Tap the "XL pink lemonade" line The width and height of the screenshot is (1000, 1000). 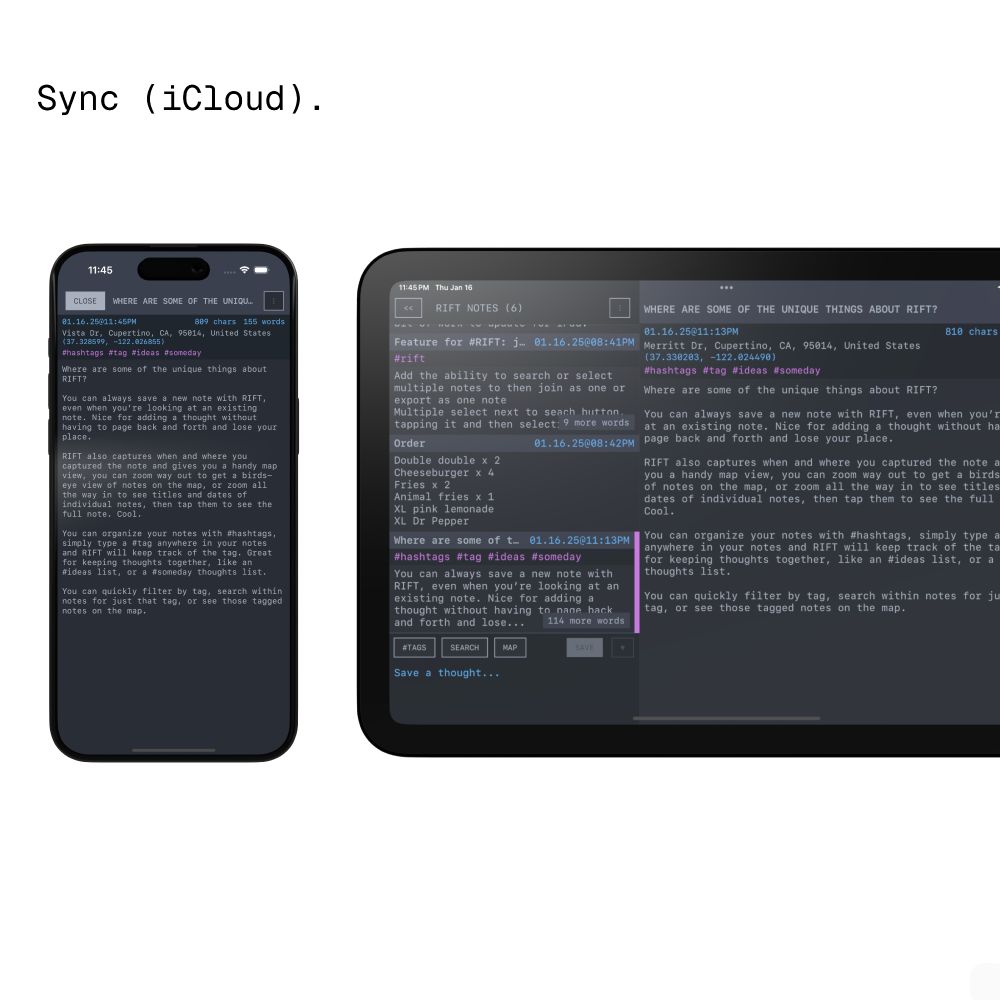444,509
